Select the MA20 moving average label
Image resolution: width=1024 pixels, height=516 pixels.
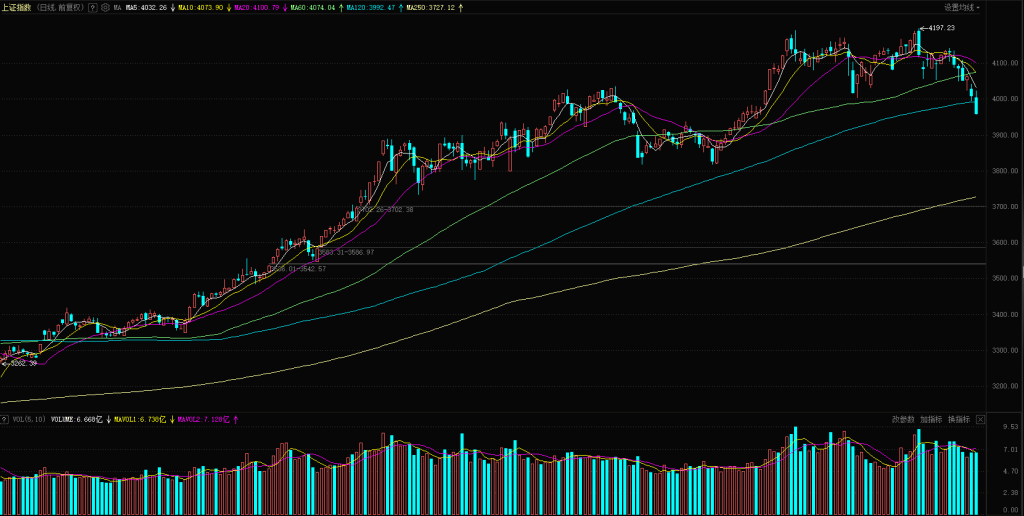coord(257,7)
